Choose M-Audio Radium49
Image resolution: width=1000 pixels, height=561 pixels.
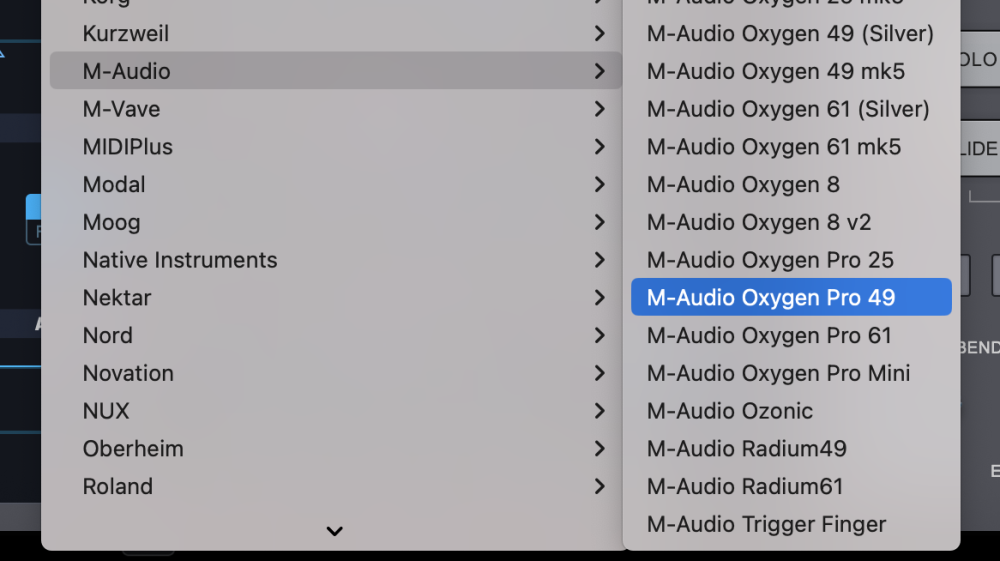pos(746,449)
